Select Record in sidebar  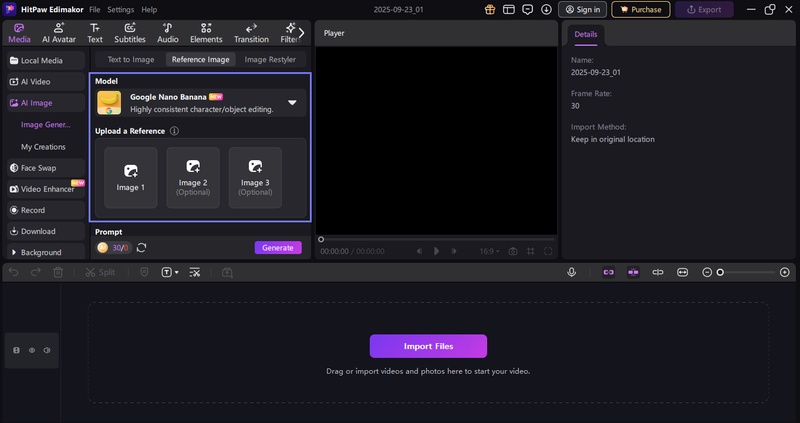tap(45, 210)
